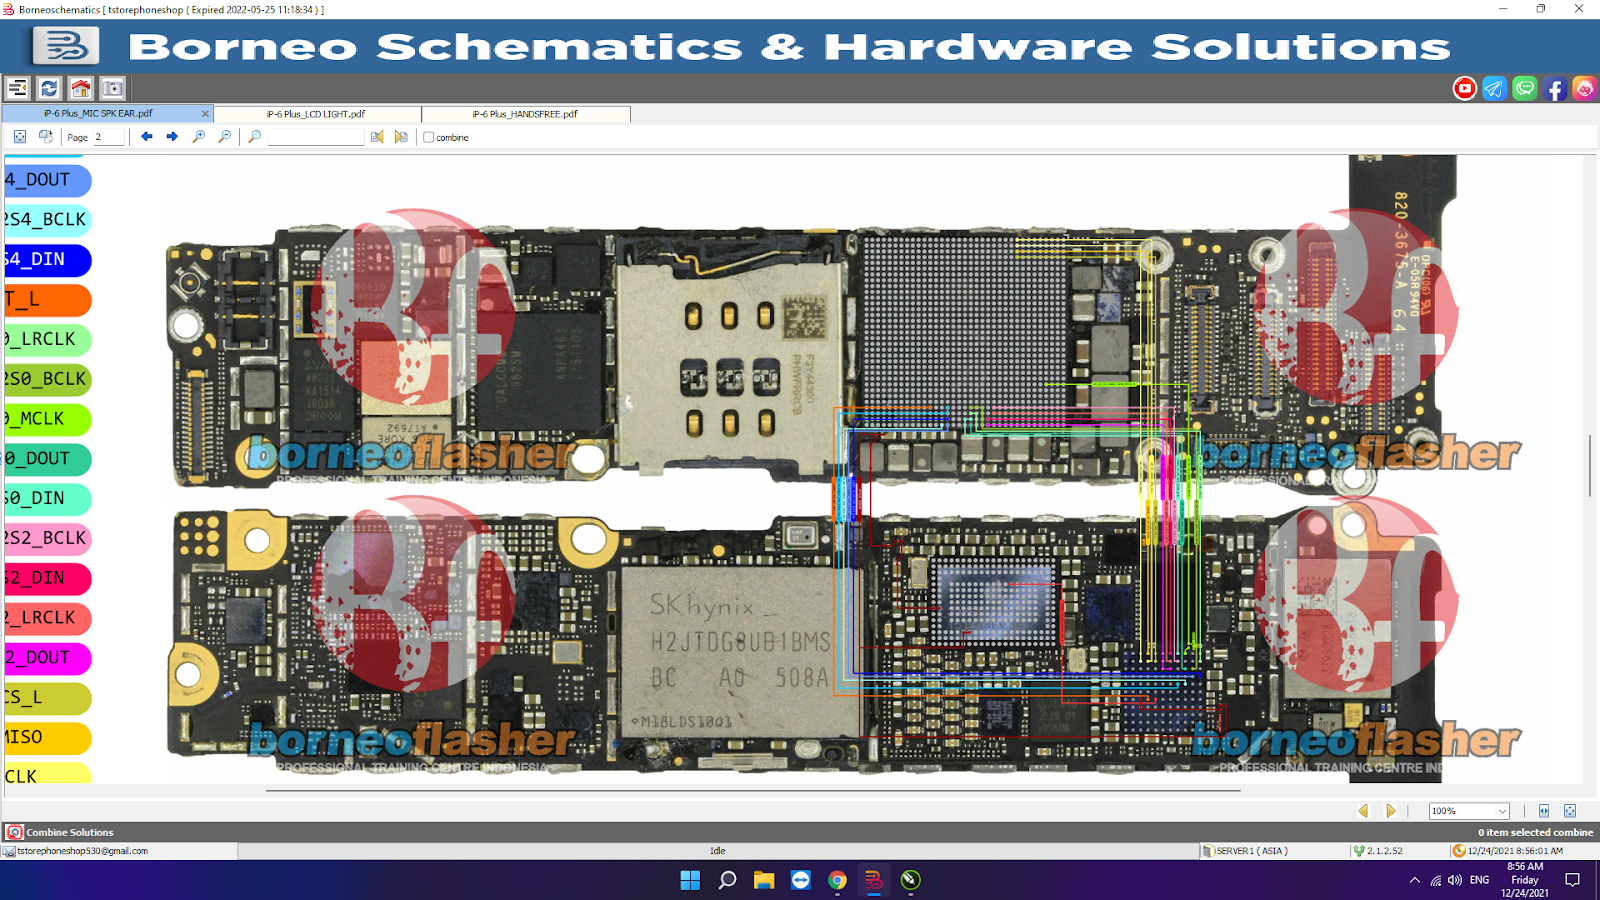Click the Combine Solutions panel title
This screenshot has height=900, width=1600.
tap(70, 832)
